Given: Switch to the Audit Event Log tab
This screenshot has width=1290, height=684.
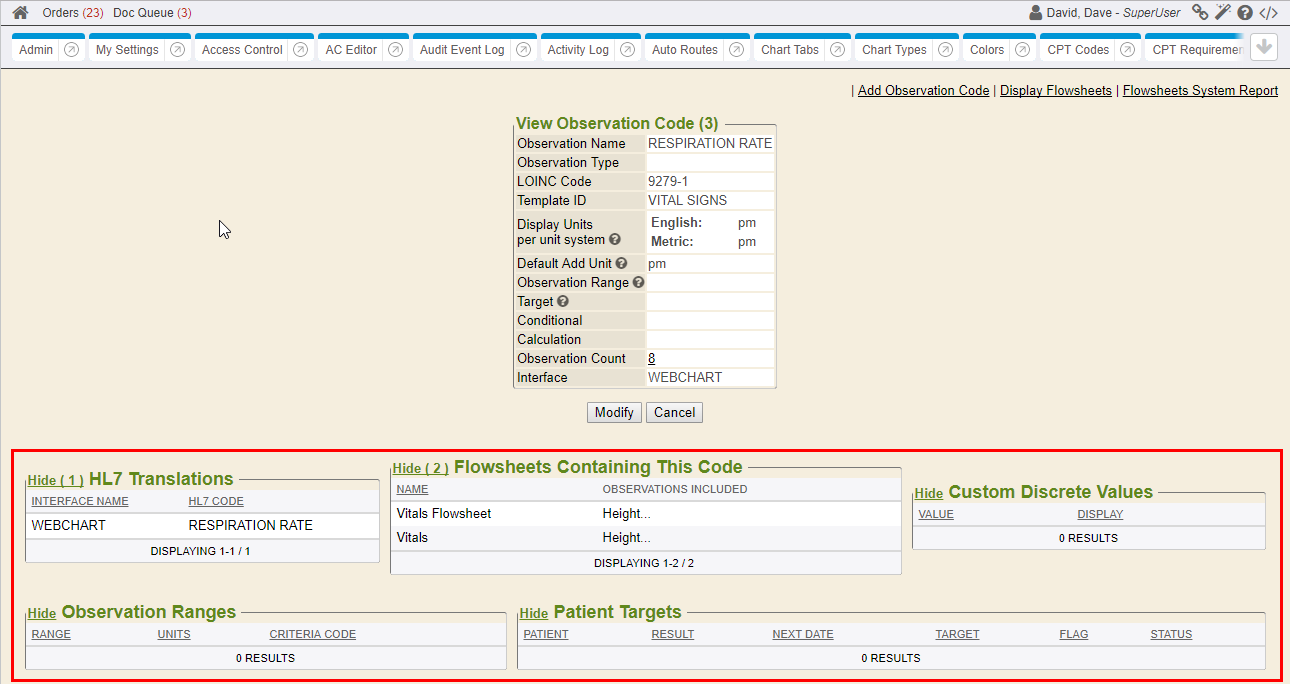Looking at the screenshot, I should (462, 50).
